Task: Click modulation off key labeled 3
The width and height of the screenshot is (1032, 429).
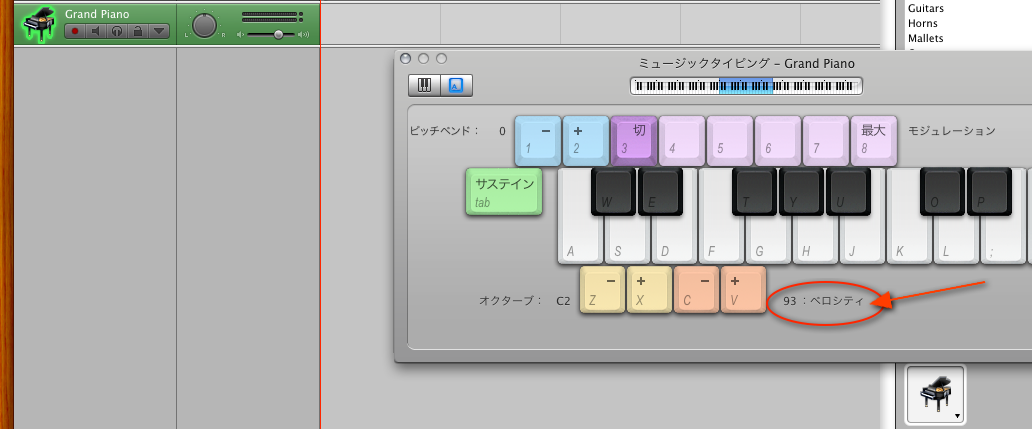Action: point(634,140)
